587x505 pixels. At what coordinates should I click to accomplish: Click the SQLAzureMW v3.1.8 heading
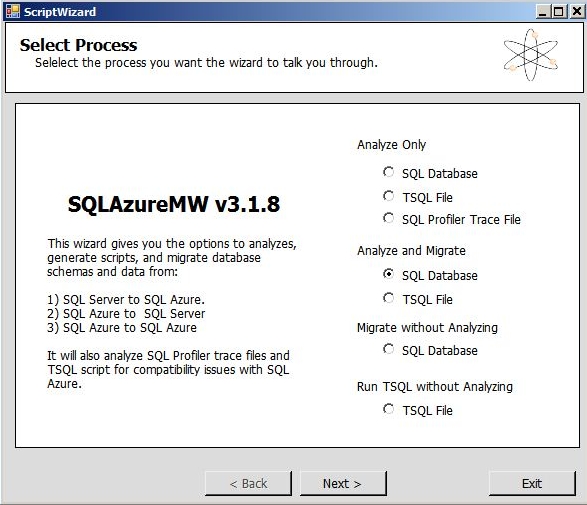174,204
